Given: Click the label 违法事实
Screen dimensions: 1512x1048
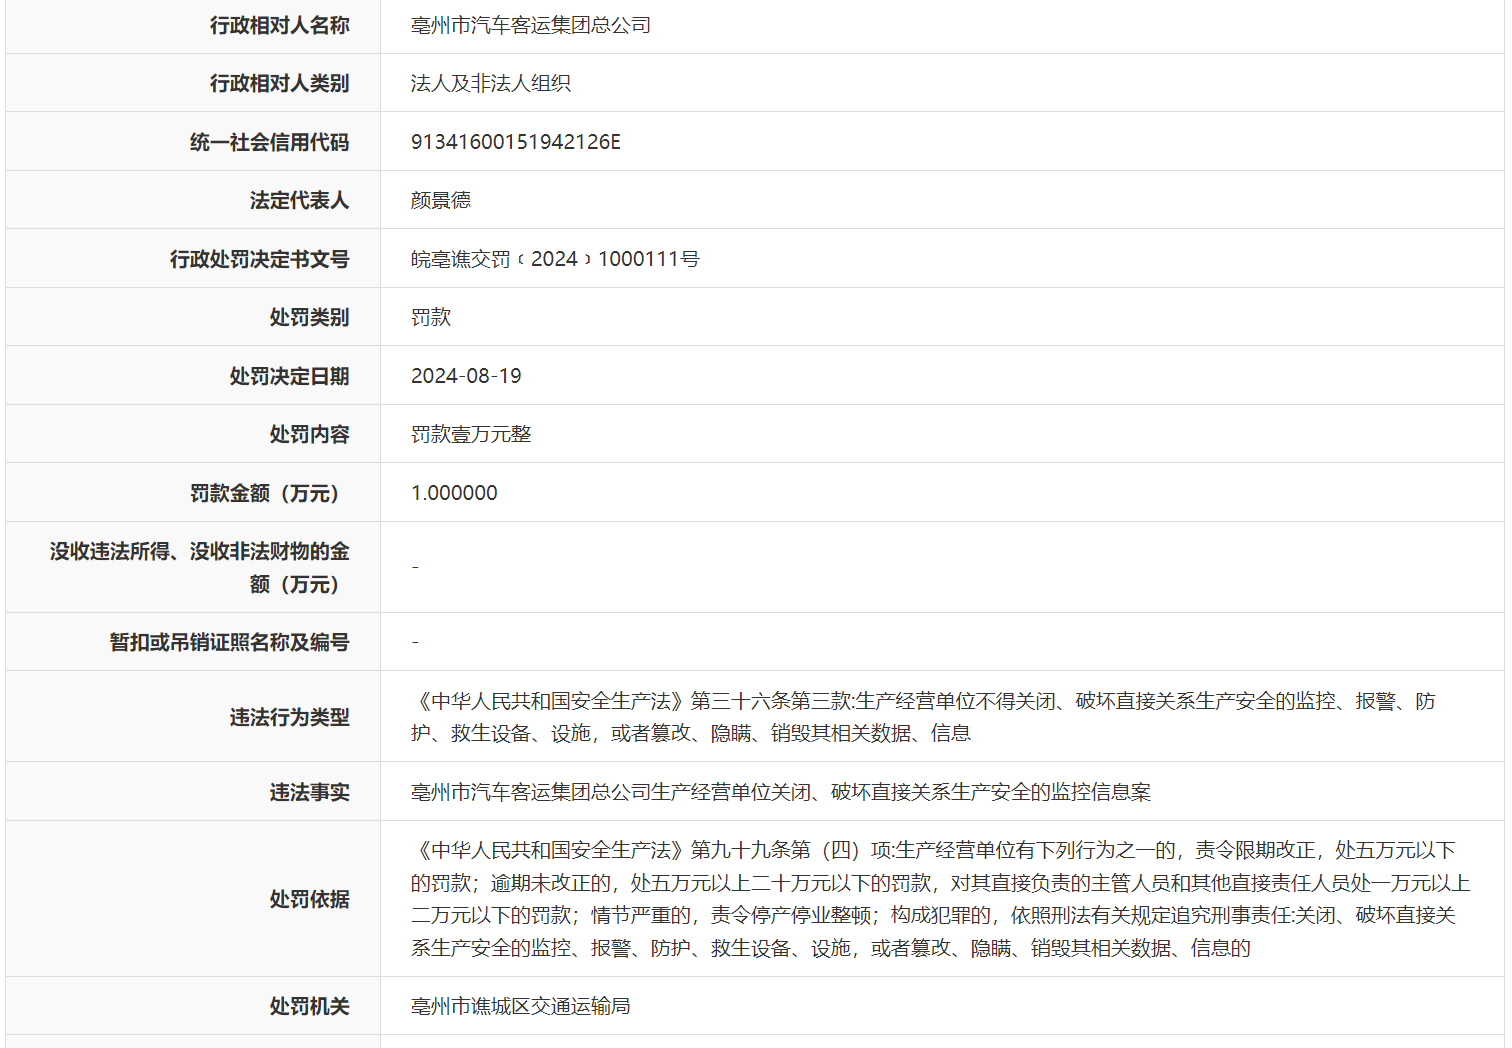Looking at the screenshot, I should (x=309, y=792).
